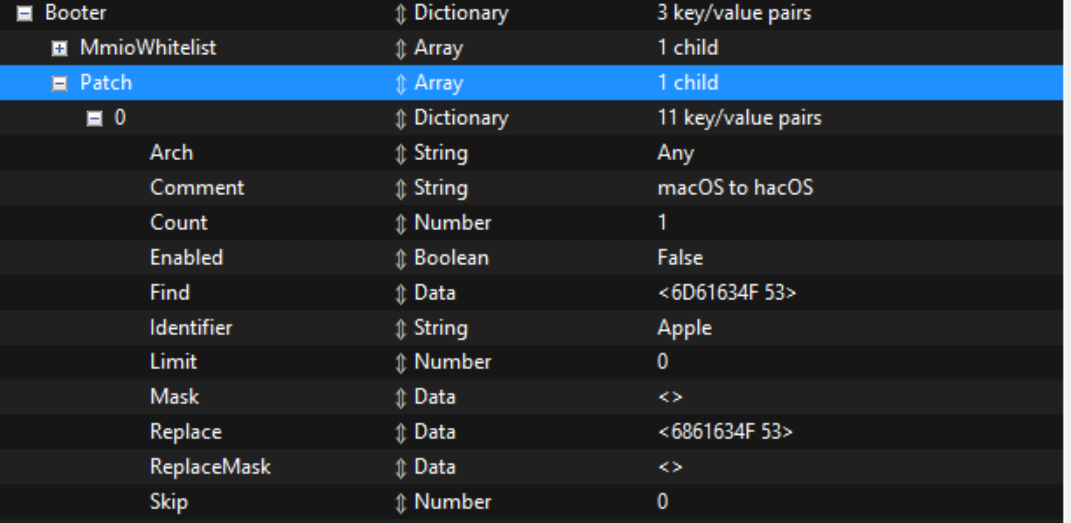Select the Identifier key name
The height and width of the screenshot is (523, 1071).
pyautogui.click(x=190, y=327)
